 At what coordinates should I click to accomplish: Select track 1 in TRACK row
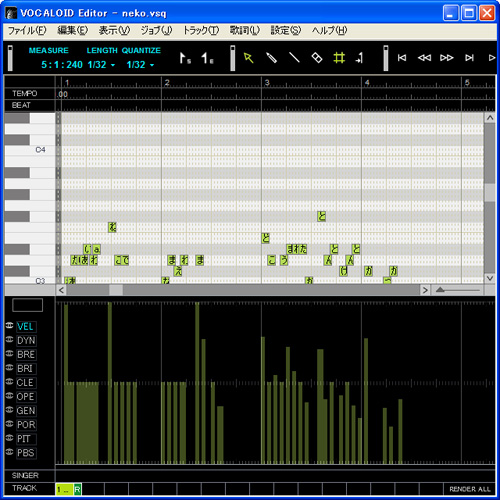click(64, 489)
